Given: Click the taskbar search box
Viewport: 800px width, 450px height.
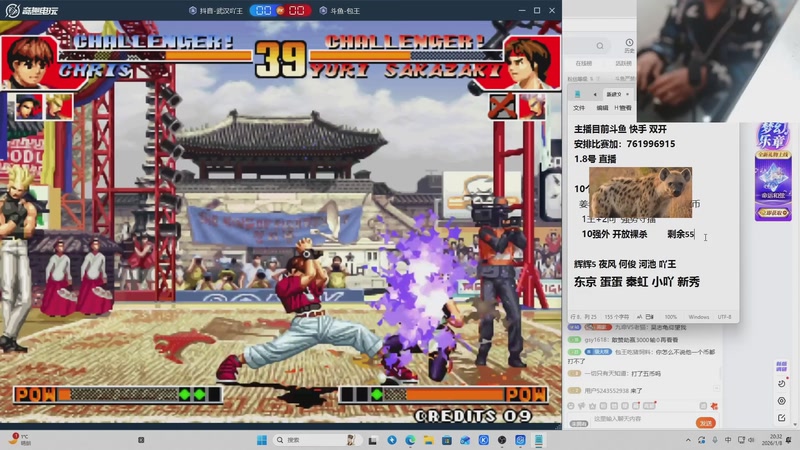Looking at the screenshot, I should pyautogui.click(x=315, y=440).
